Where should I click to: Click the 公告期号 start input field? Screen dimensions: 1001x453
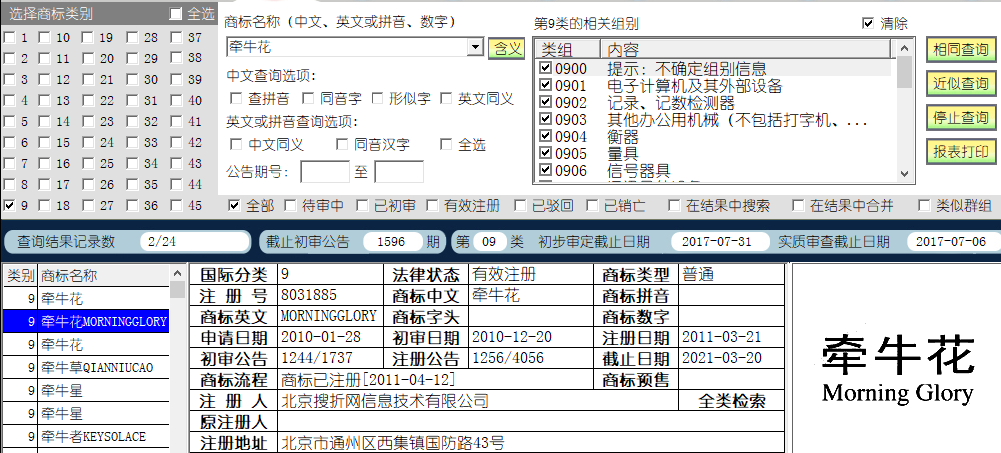click(x=325, y=172)
